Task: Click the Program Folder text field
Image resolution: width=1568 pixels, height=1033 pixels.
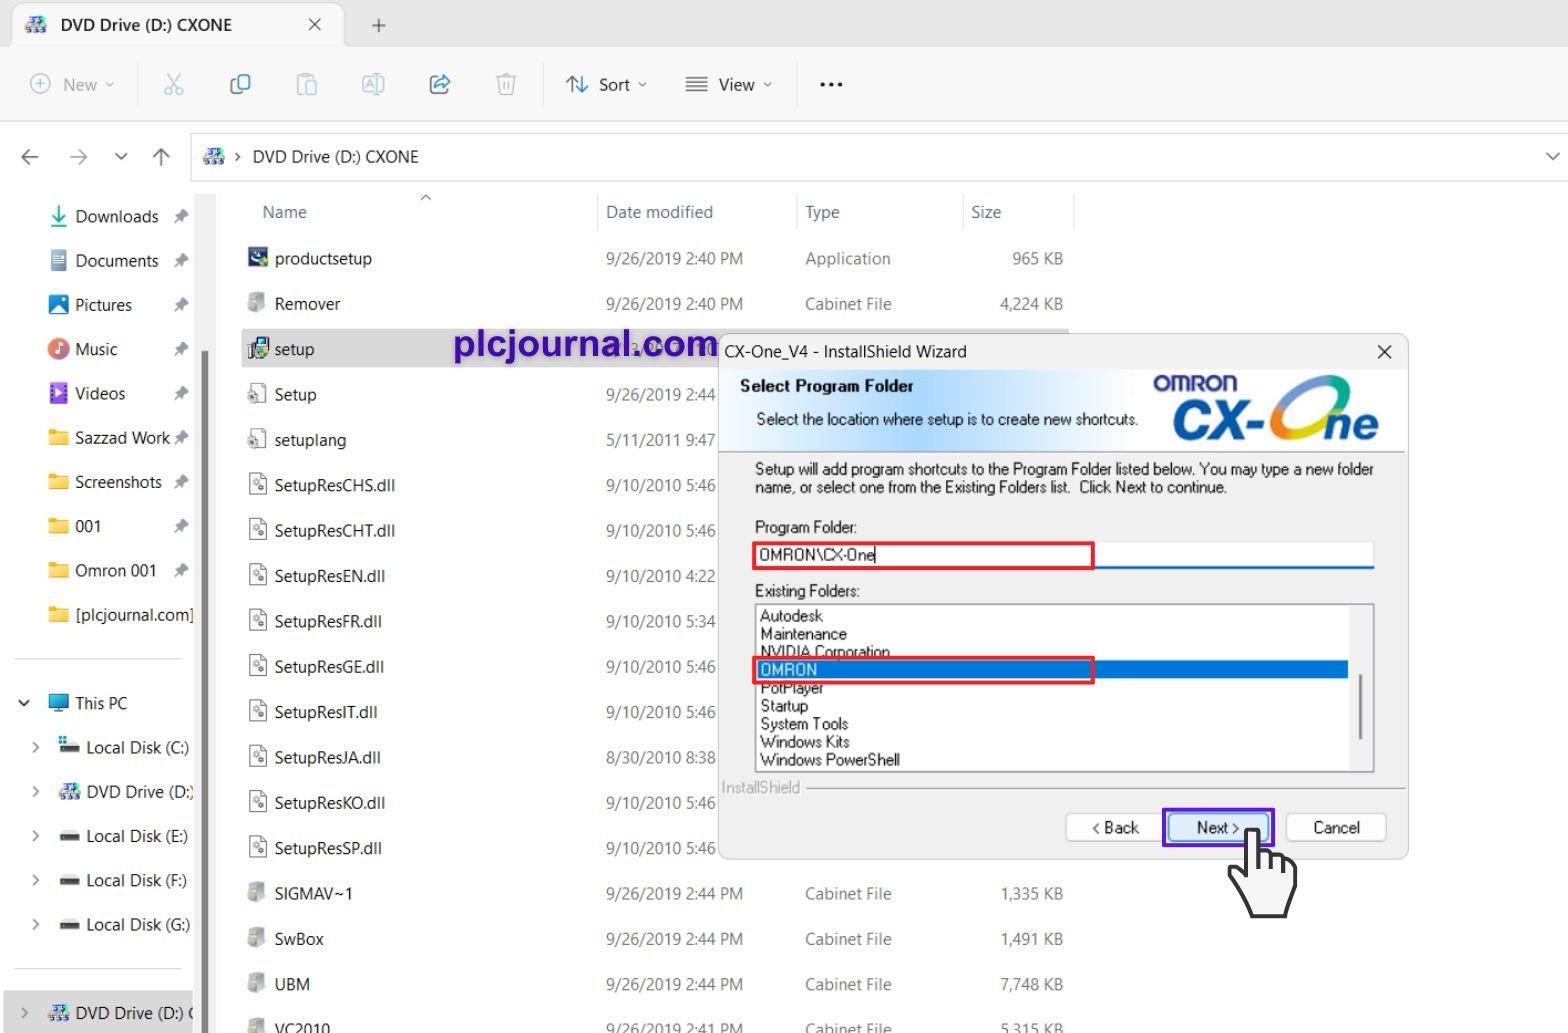Action: 1064,555
